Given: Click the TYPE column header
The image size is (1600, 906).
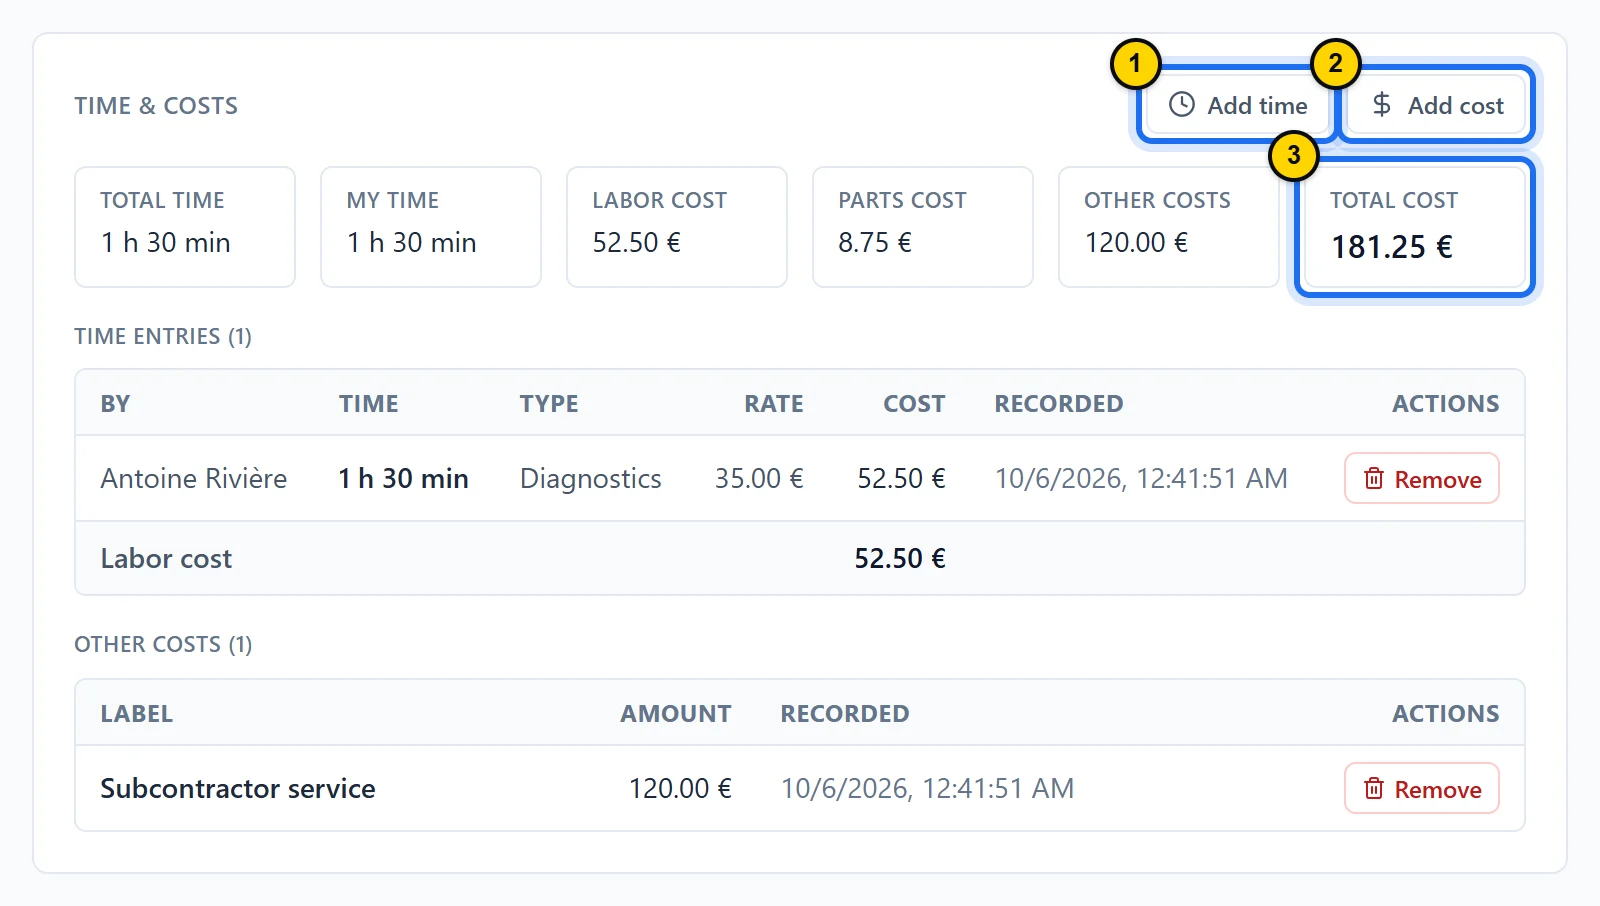Looking at the screenshot, I should [549, 404].
